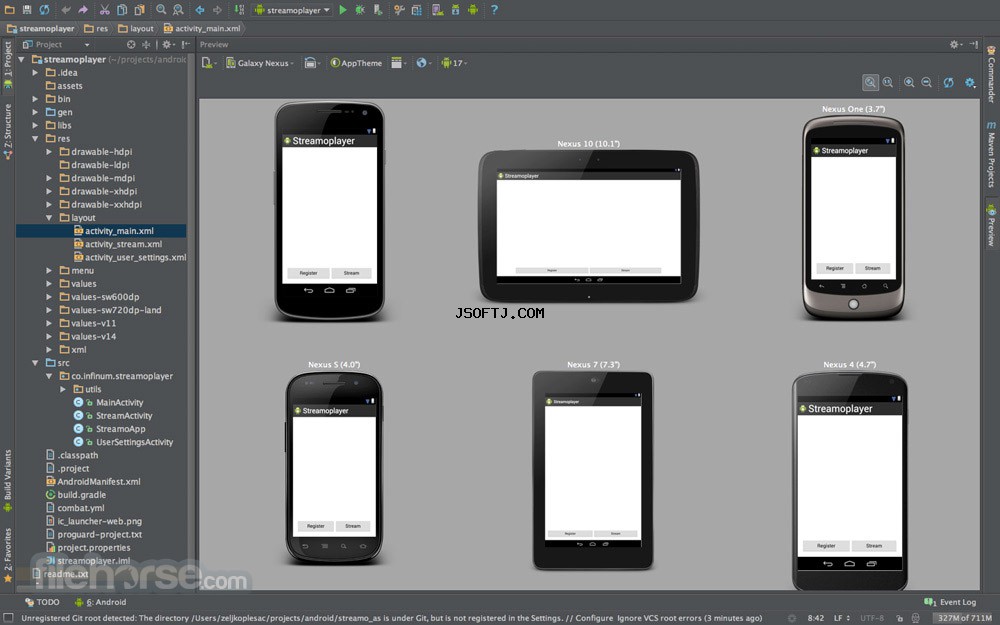
Task: Collapse the src folder
Action: (36, 363)
